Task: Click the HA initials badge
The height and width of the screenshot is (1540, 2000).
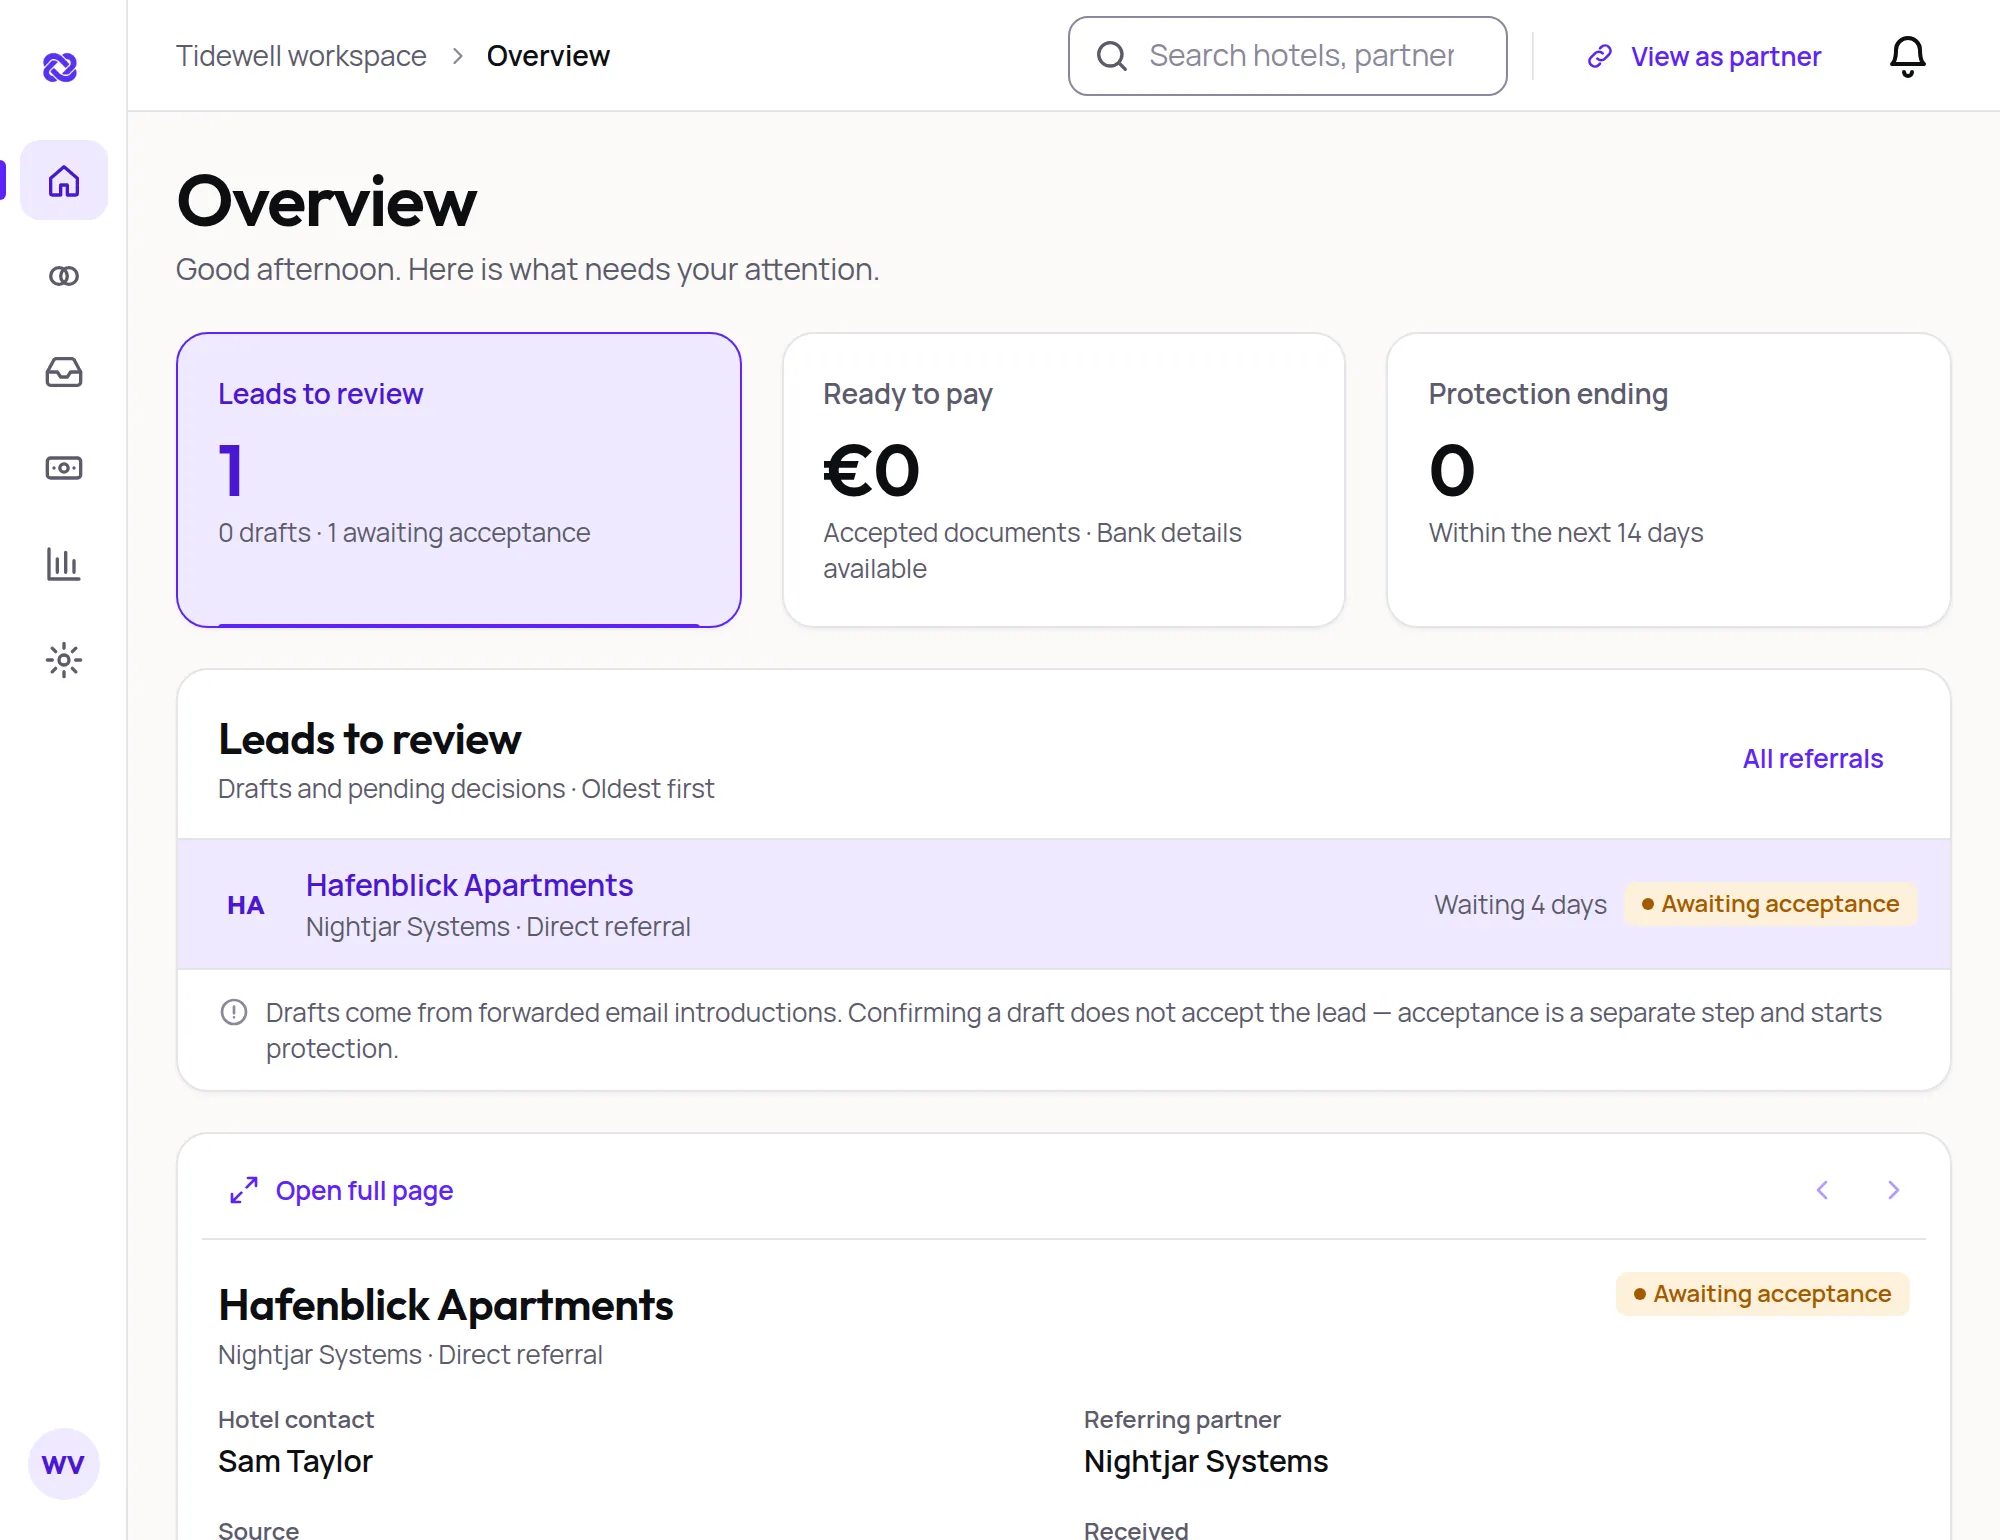Action: point(246,905)
